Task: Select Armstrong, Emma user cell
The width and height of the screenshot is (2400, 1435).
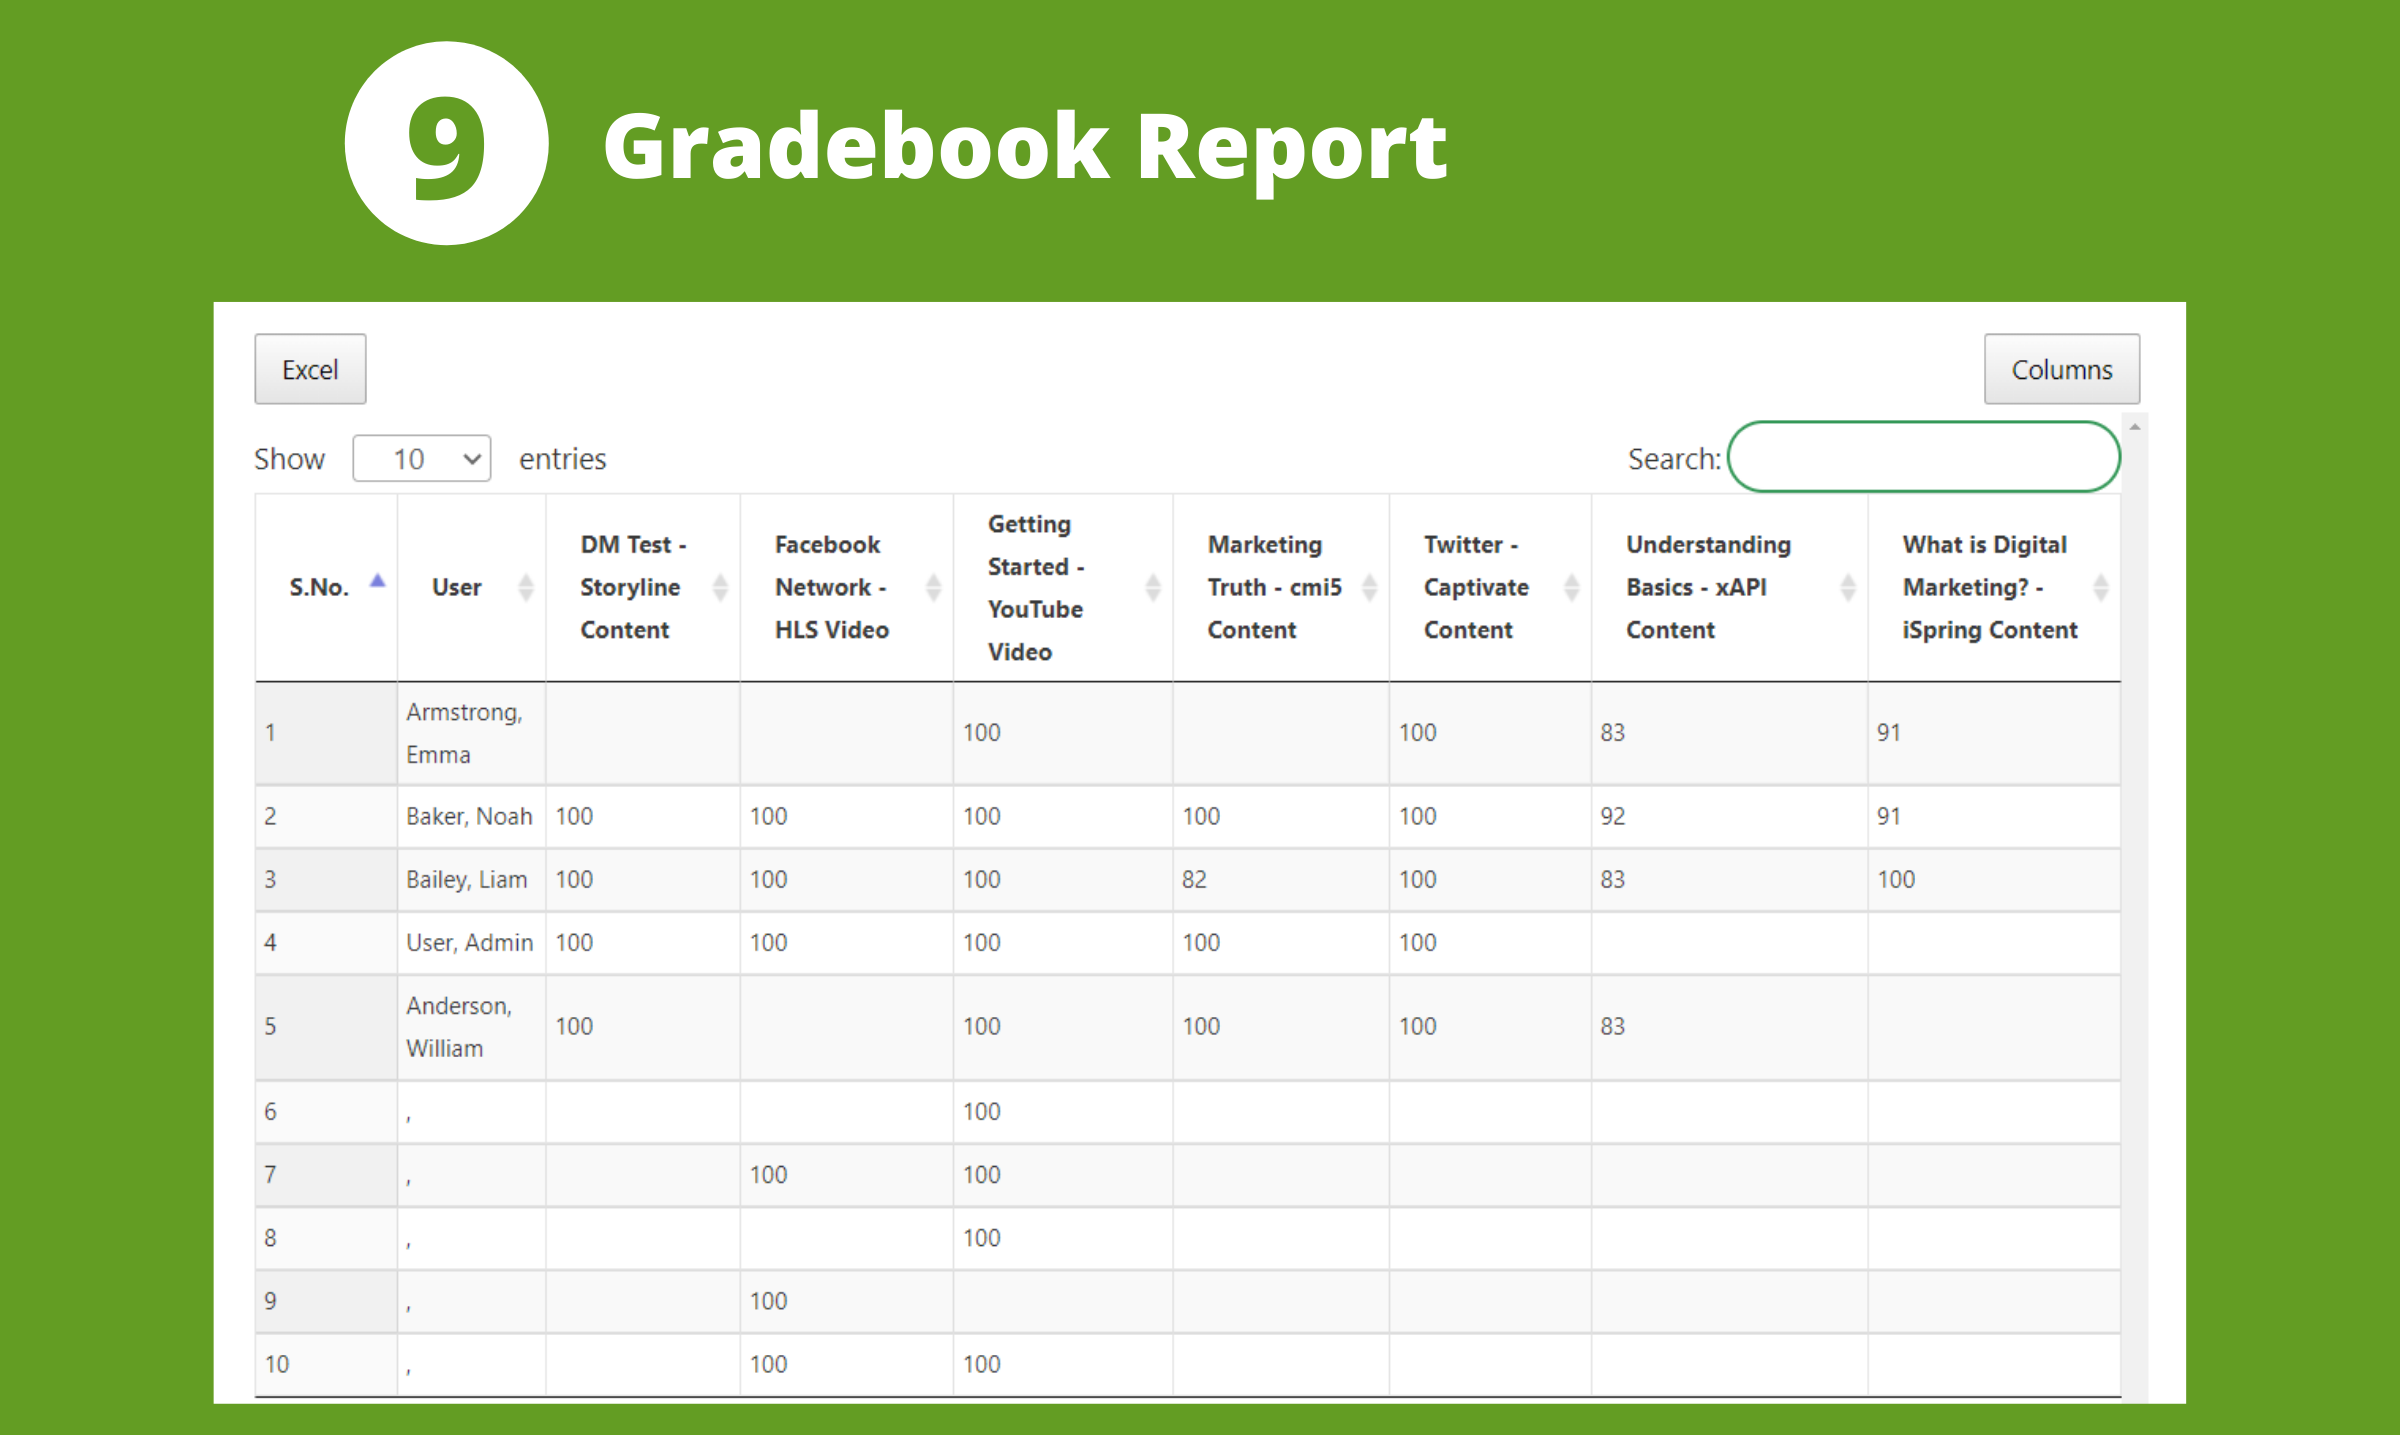Action: pyautogui.click(x=464, y=733)
